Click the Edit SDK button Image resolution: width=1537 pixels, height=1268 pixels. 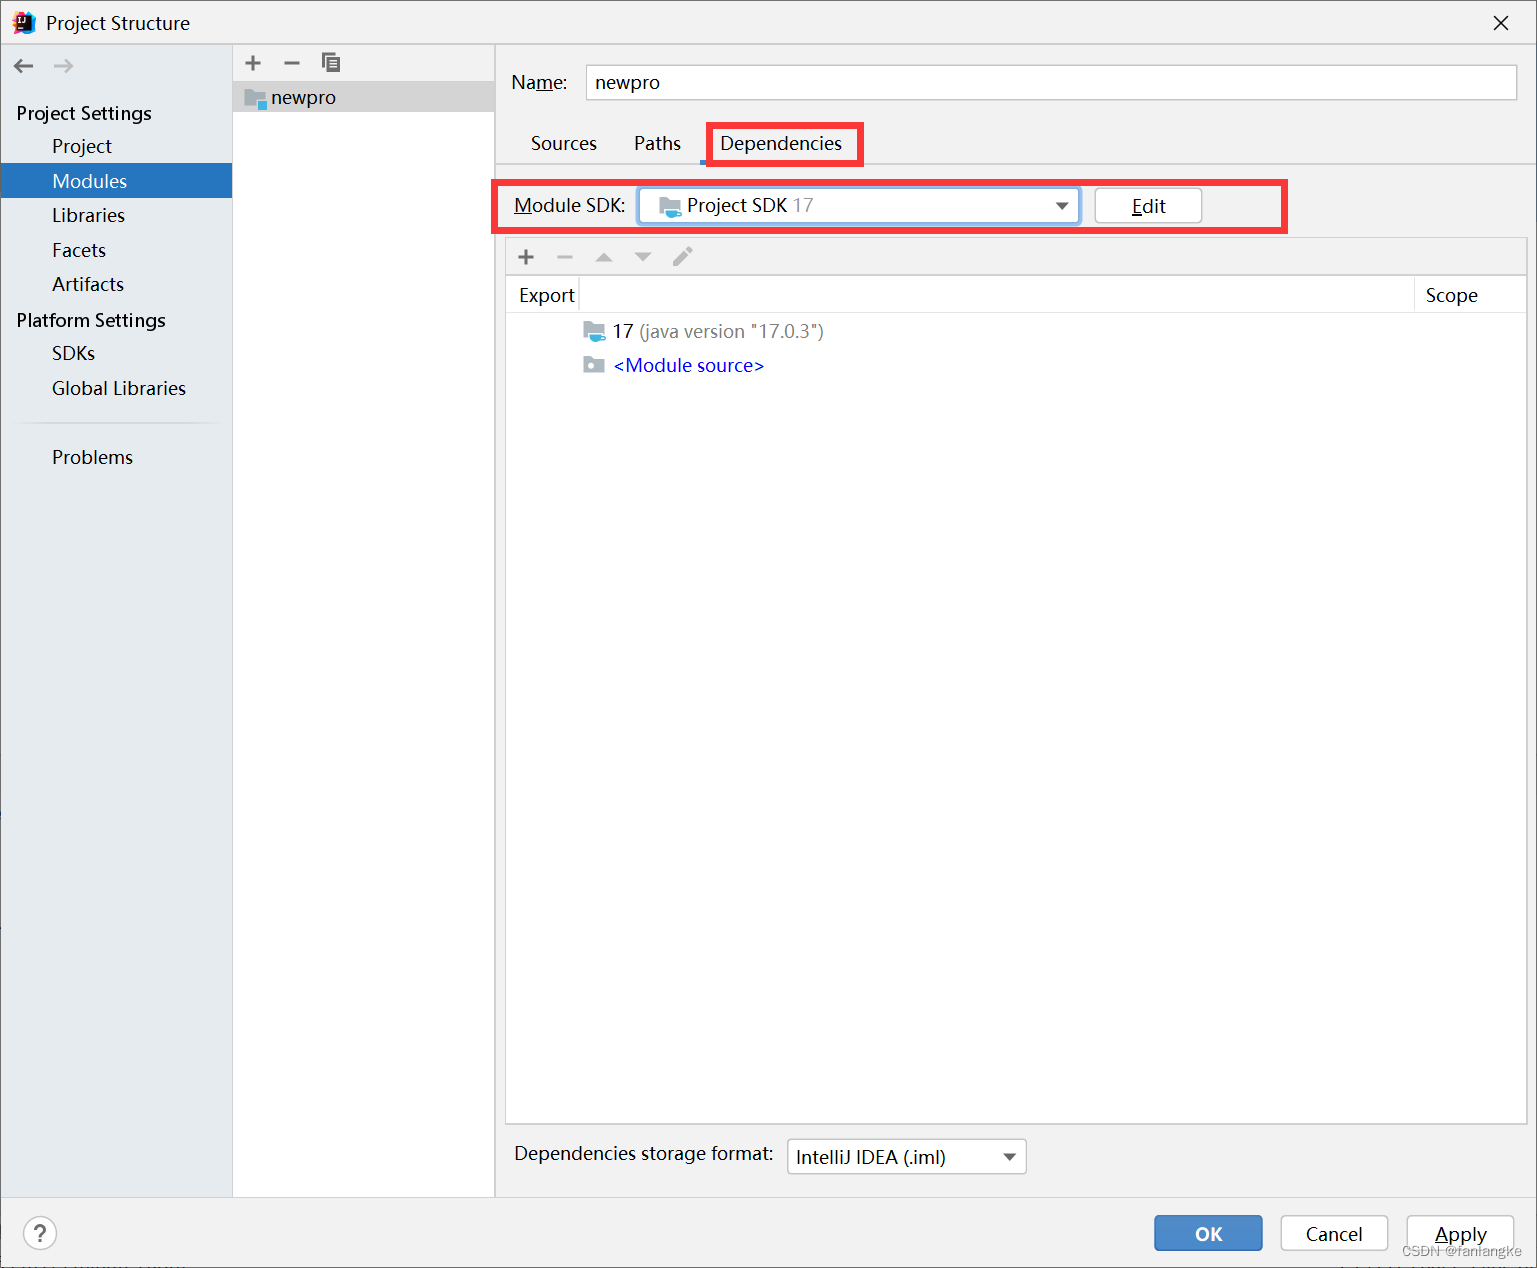coord(1148,206)
